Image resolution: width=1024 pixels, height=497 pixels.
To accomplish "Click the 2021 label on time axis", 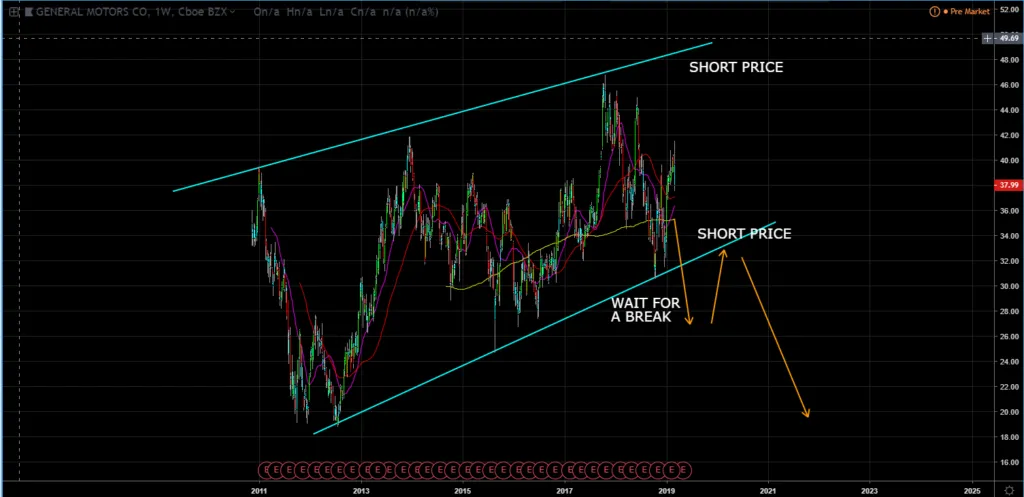I will click(x=768, y=490).
